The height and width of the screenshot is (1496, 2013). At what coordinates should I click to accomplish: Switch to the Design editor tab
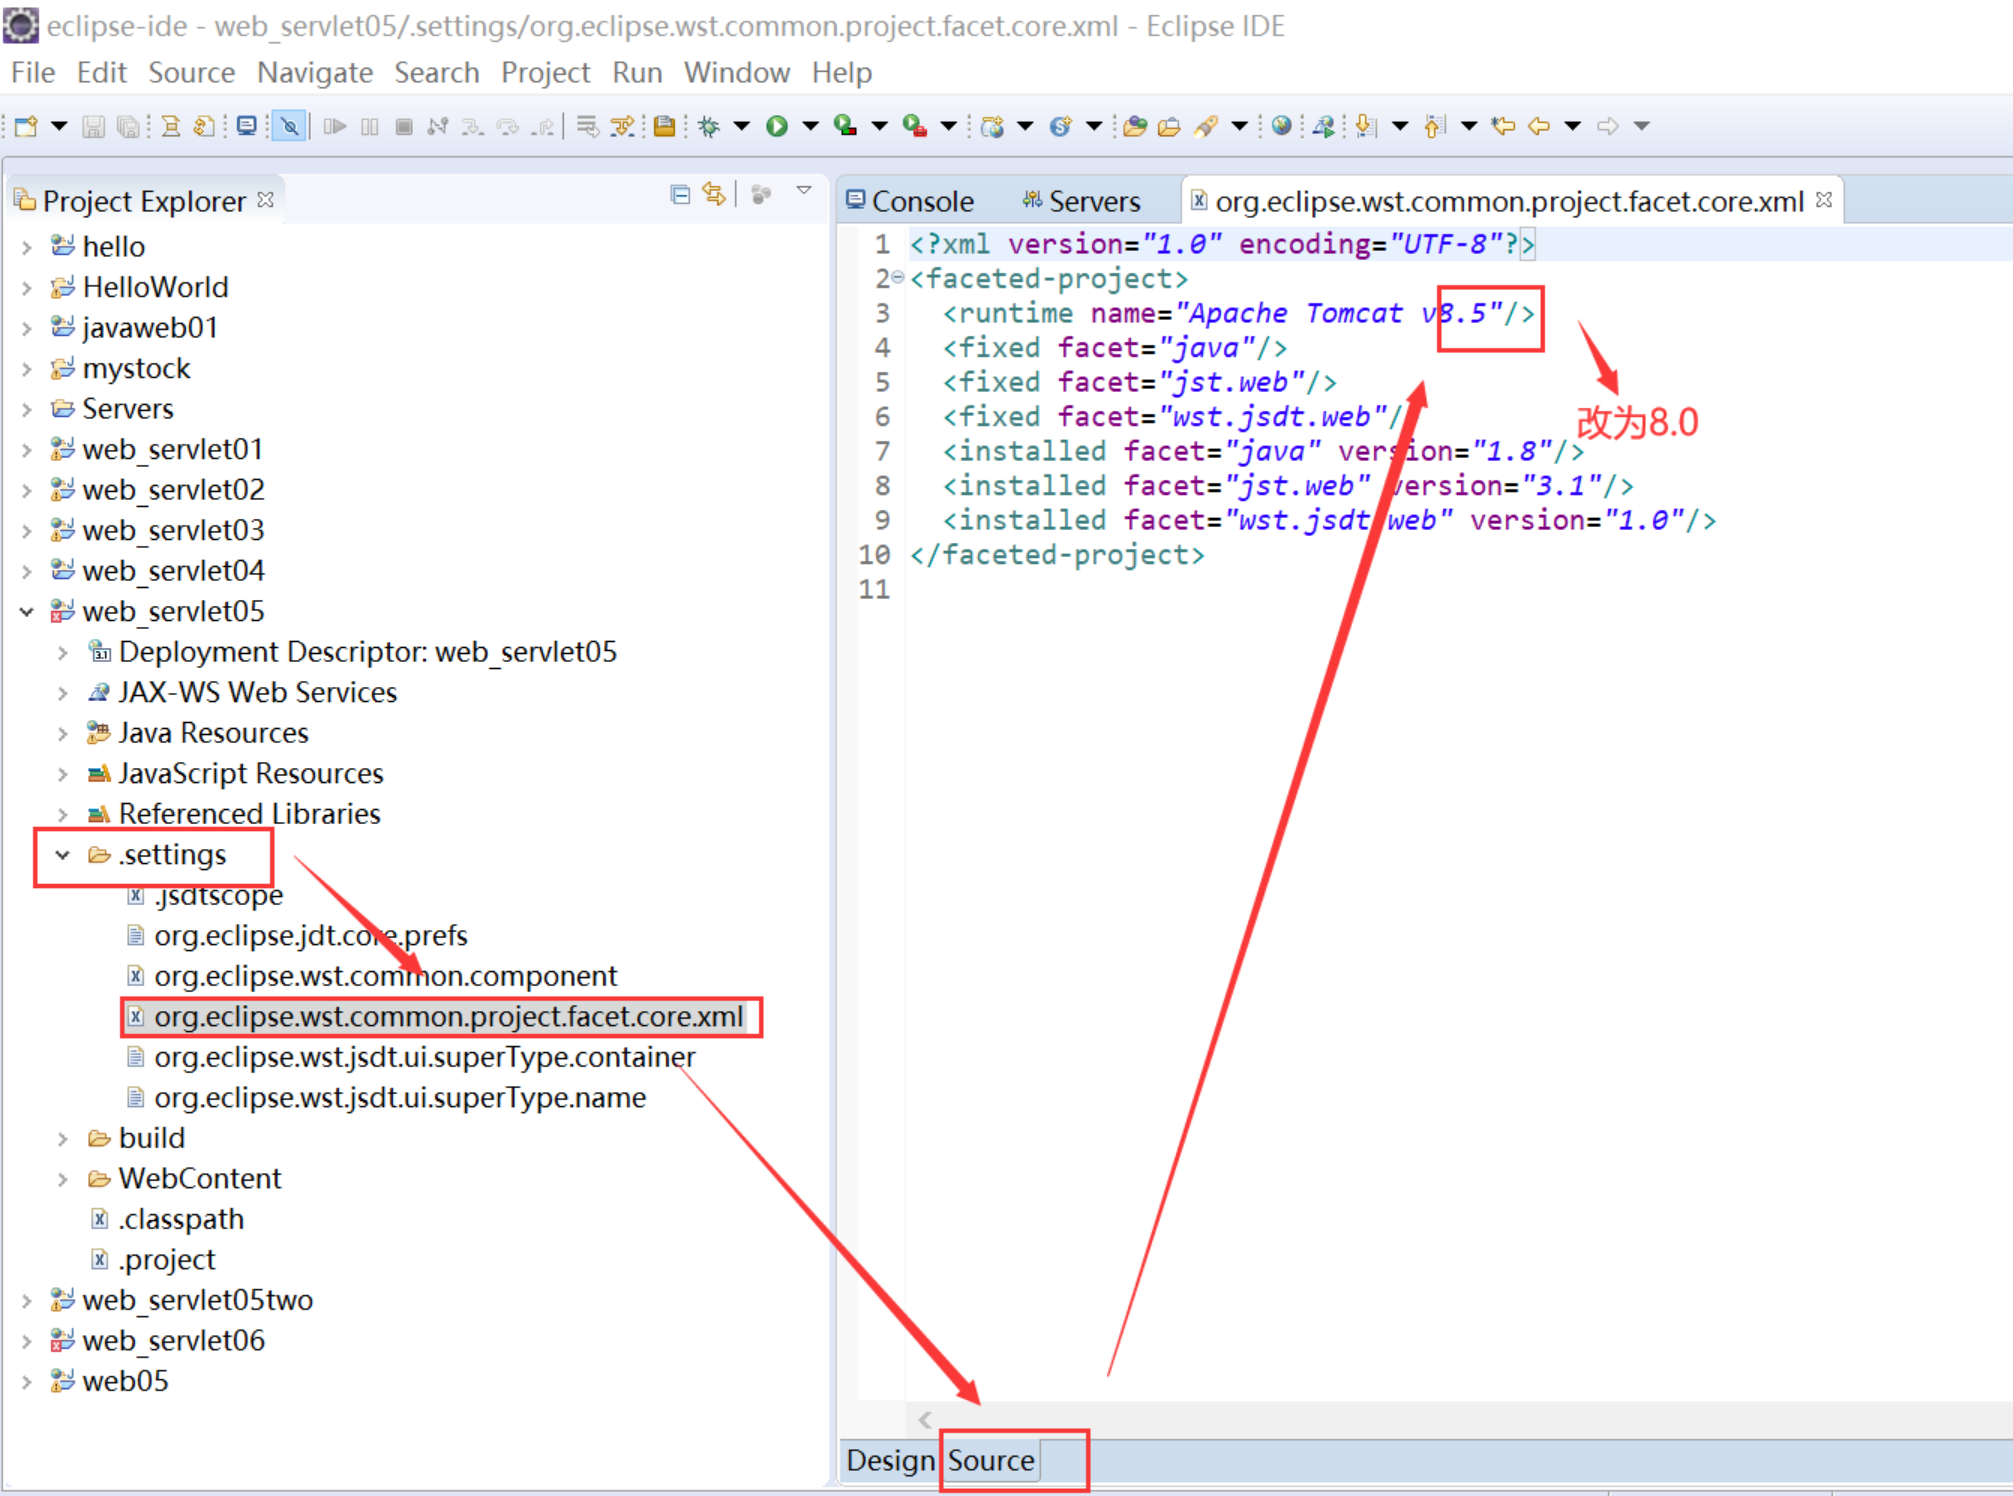890,1461
